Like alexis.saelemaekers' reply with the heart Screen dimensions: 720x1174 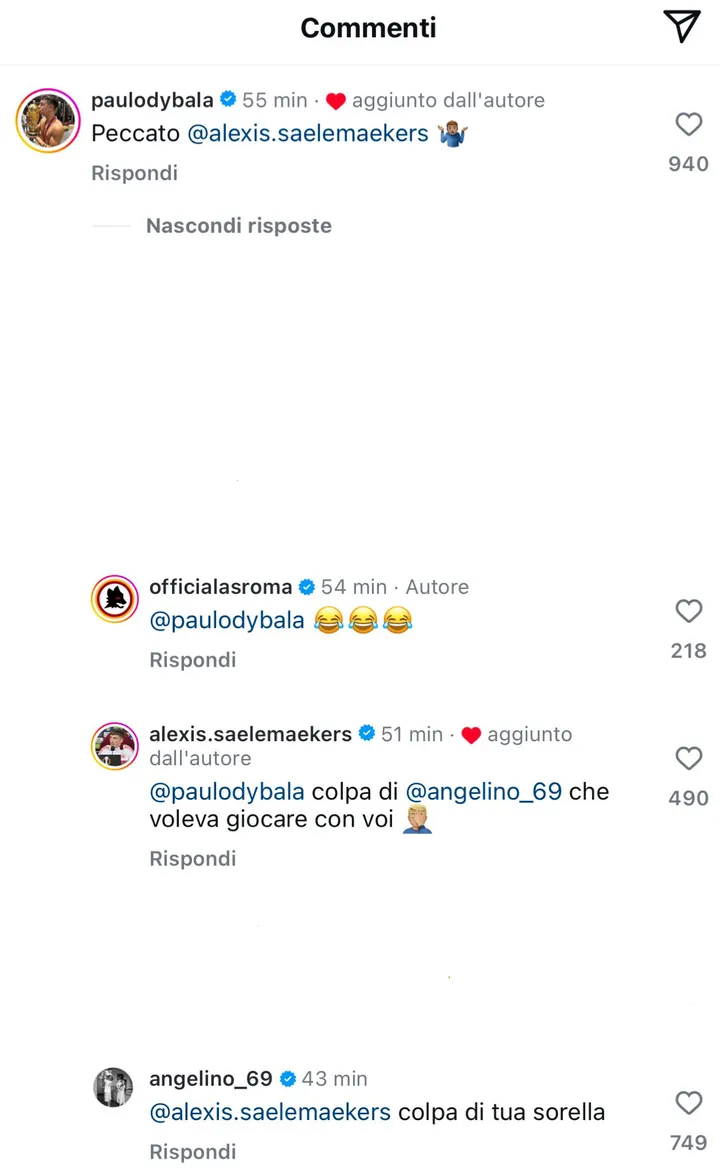click(x=689, y=758)
